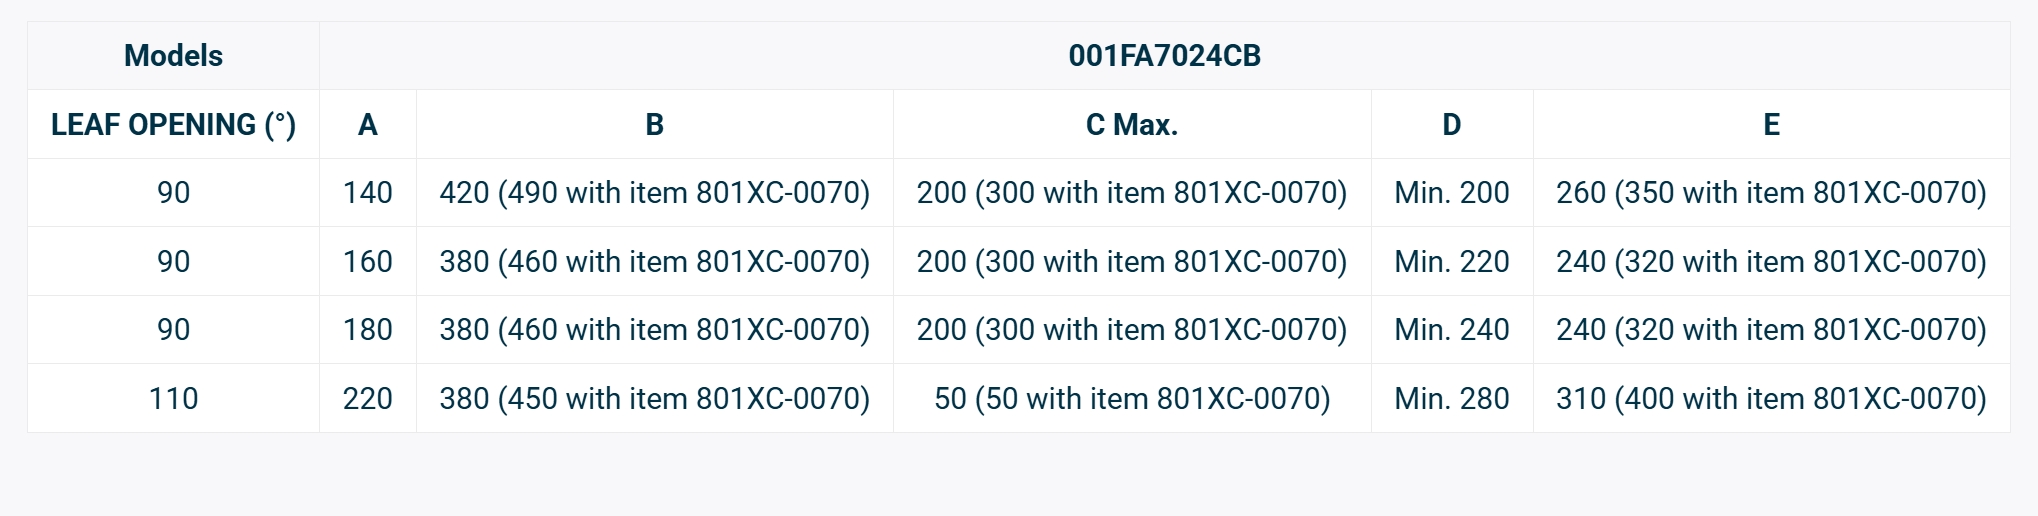Click the LEAF OPENING (°) column header

(x=173, y=125)
